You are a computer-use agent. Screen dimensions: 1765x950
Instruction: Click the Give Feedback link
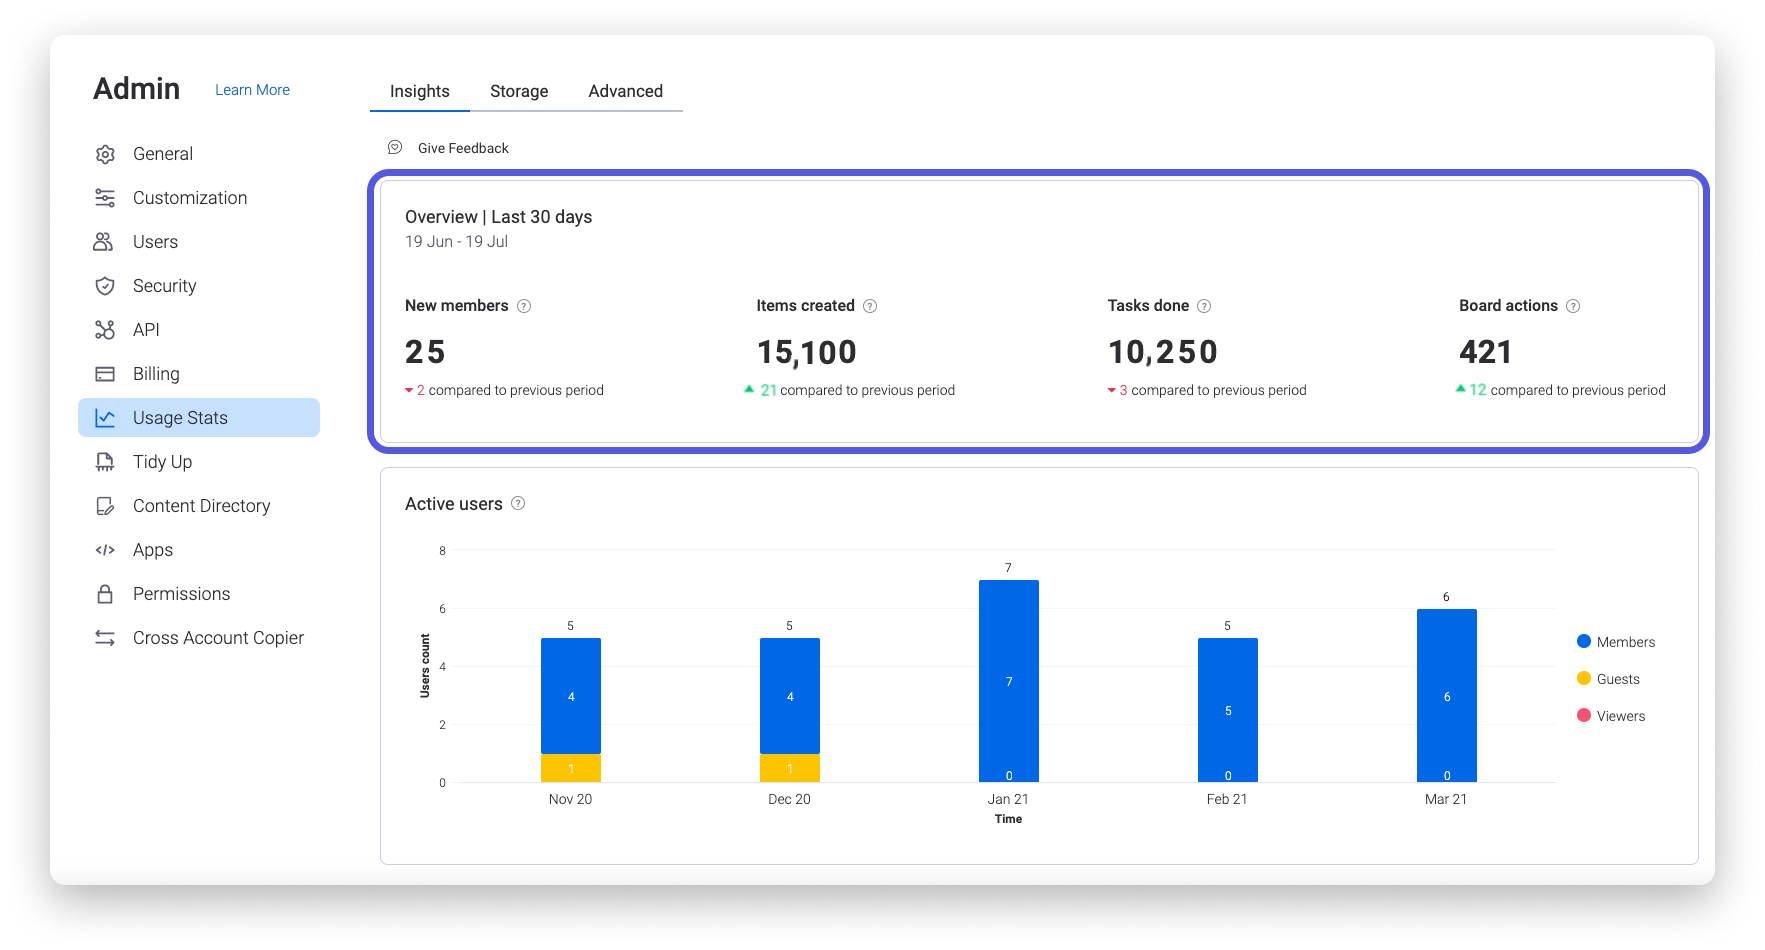463,148
